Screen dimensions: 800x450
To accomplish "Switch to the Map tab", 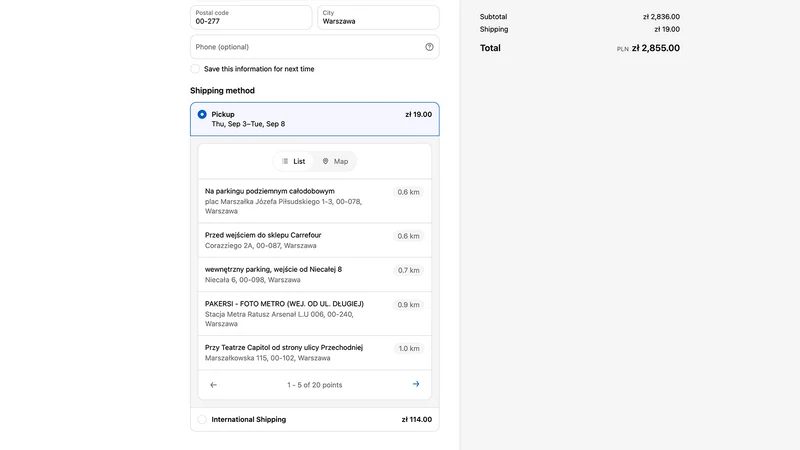I will tap(335, 161).
